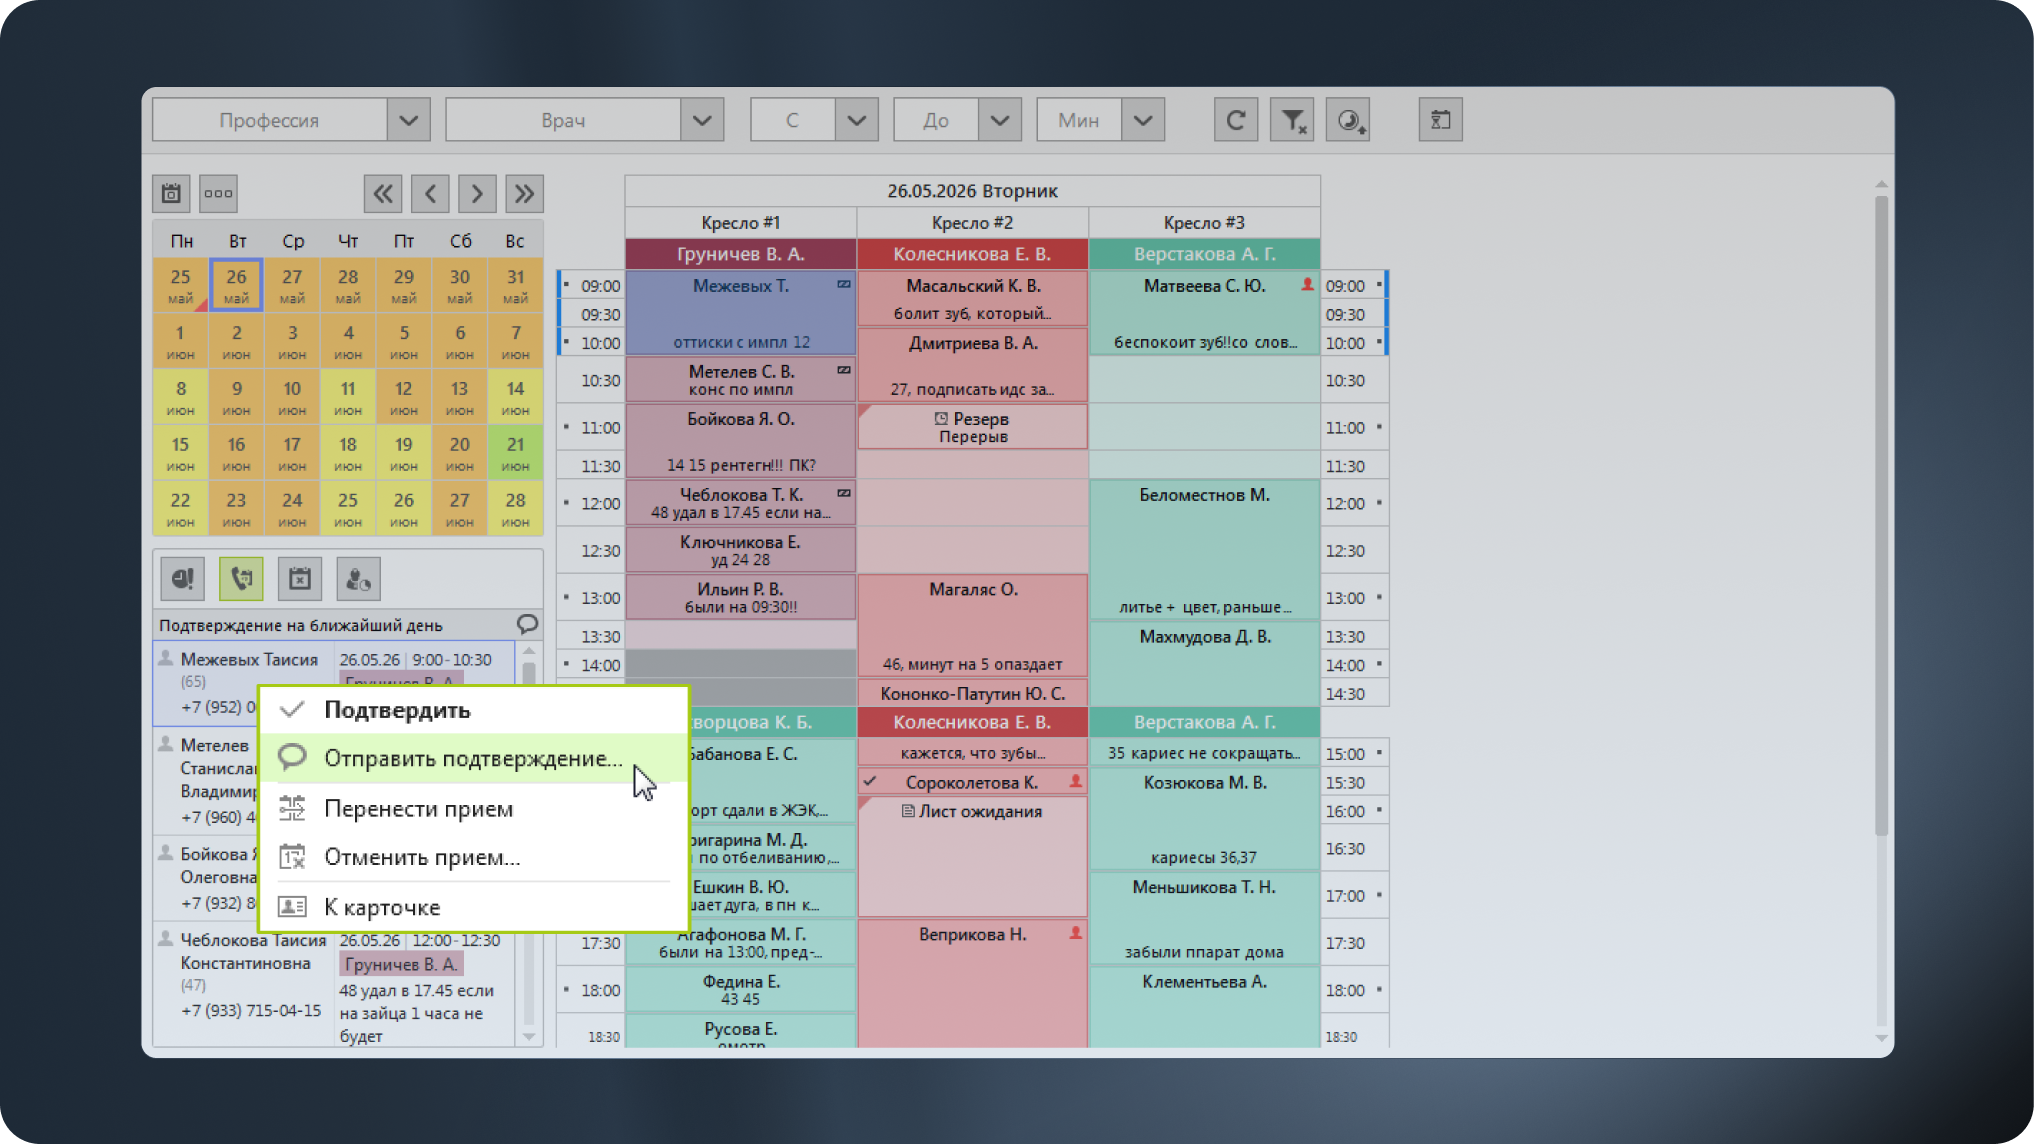Toggle today calendar view button
Screen dimensions: 2034x1144
[171, 193]
